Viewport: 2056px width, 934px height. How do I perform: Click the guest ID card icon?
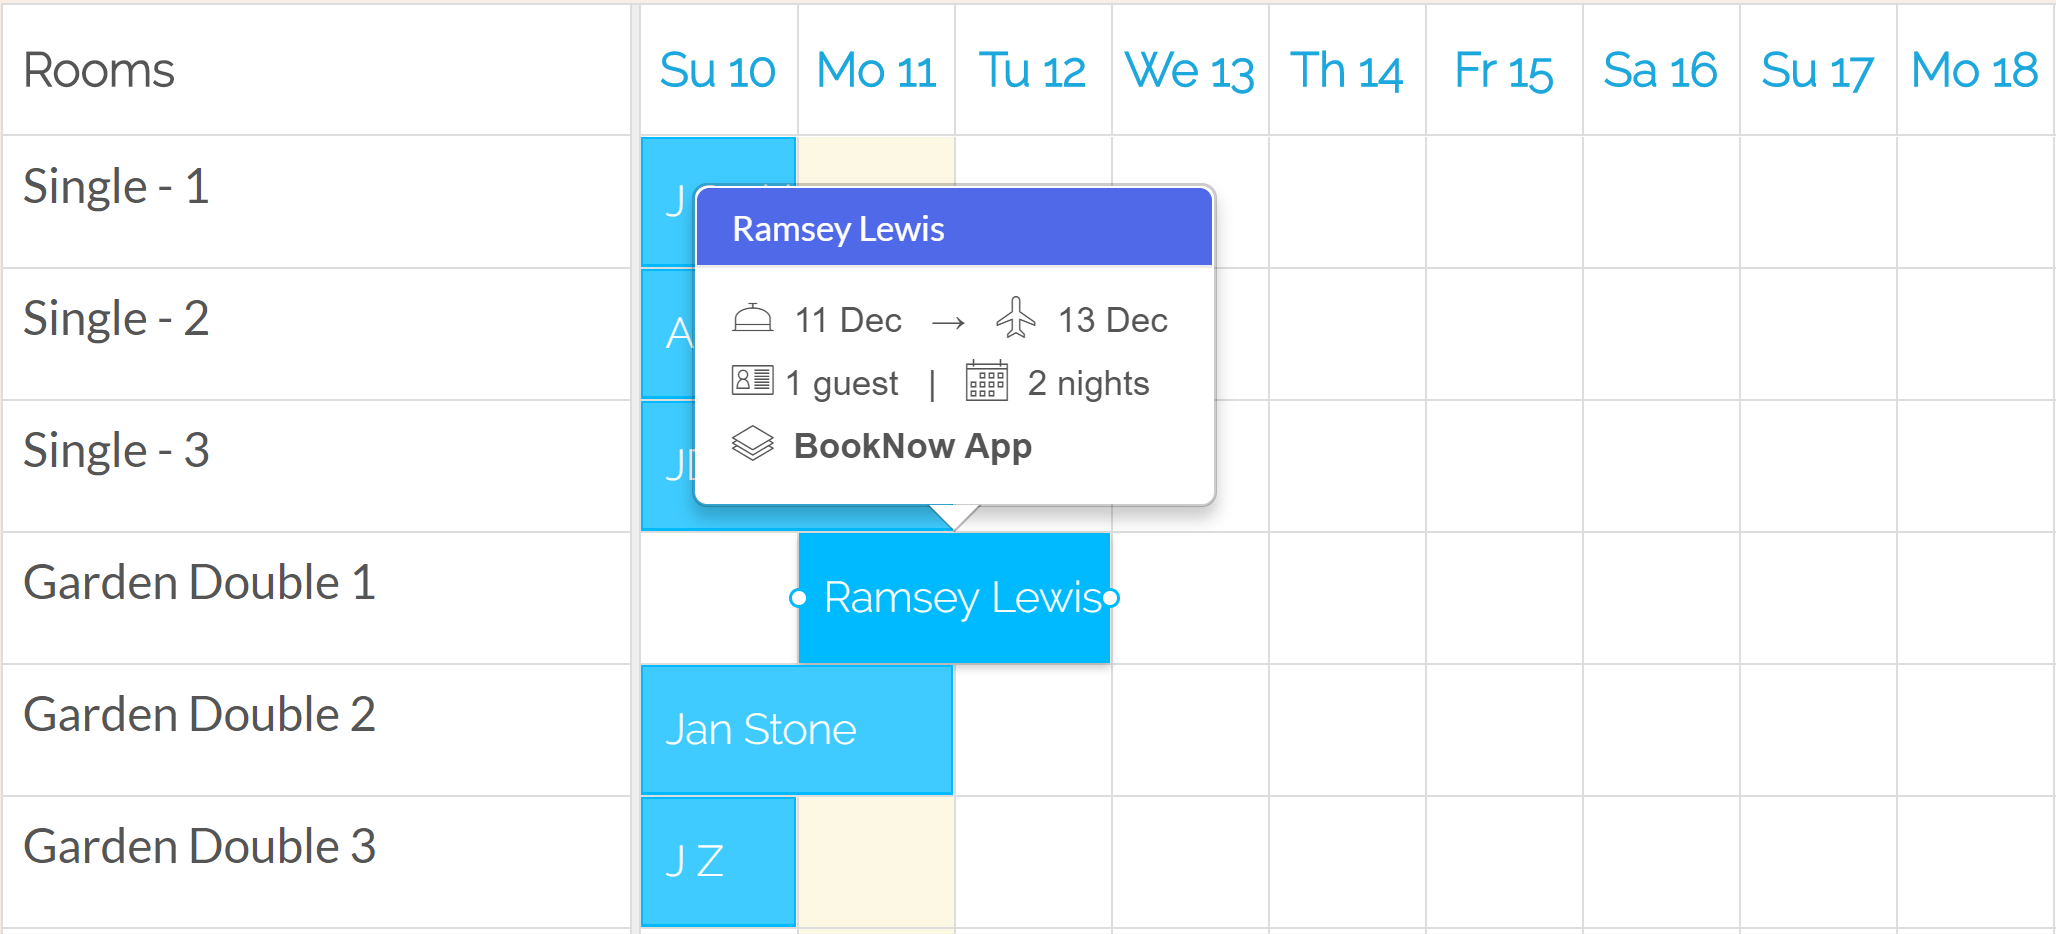point(752,381)
